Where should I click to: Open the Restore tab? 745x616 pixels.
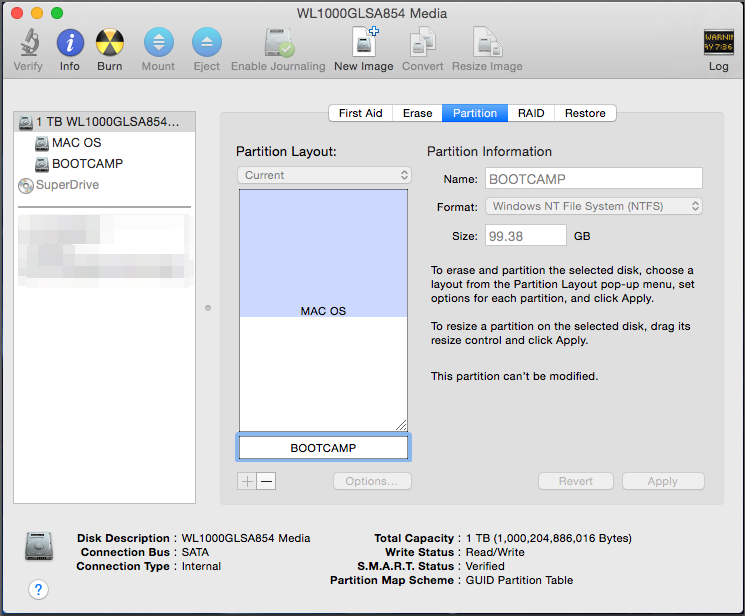click(x=585, y=113)
